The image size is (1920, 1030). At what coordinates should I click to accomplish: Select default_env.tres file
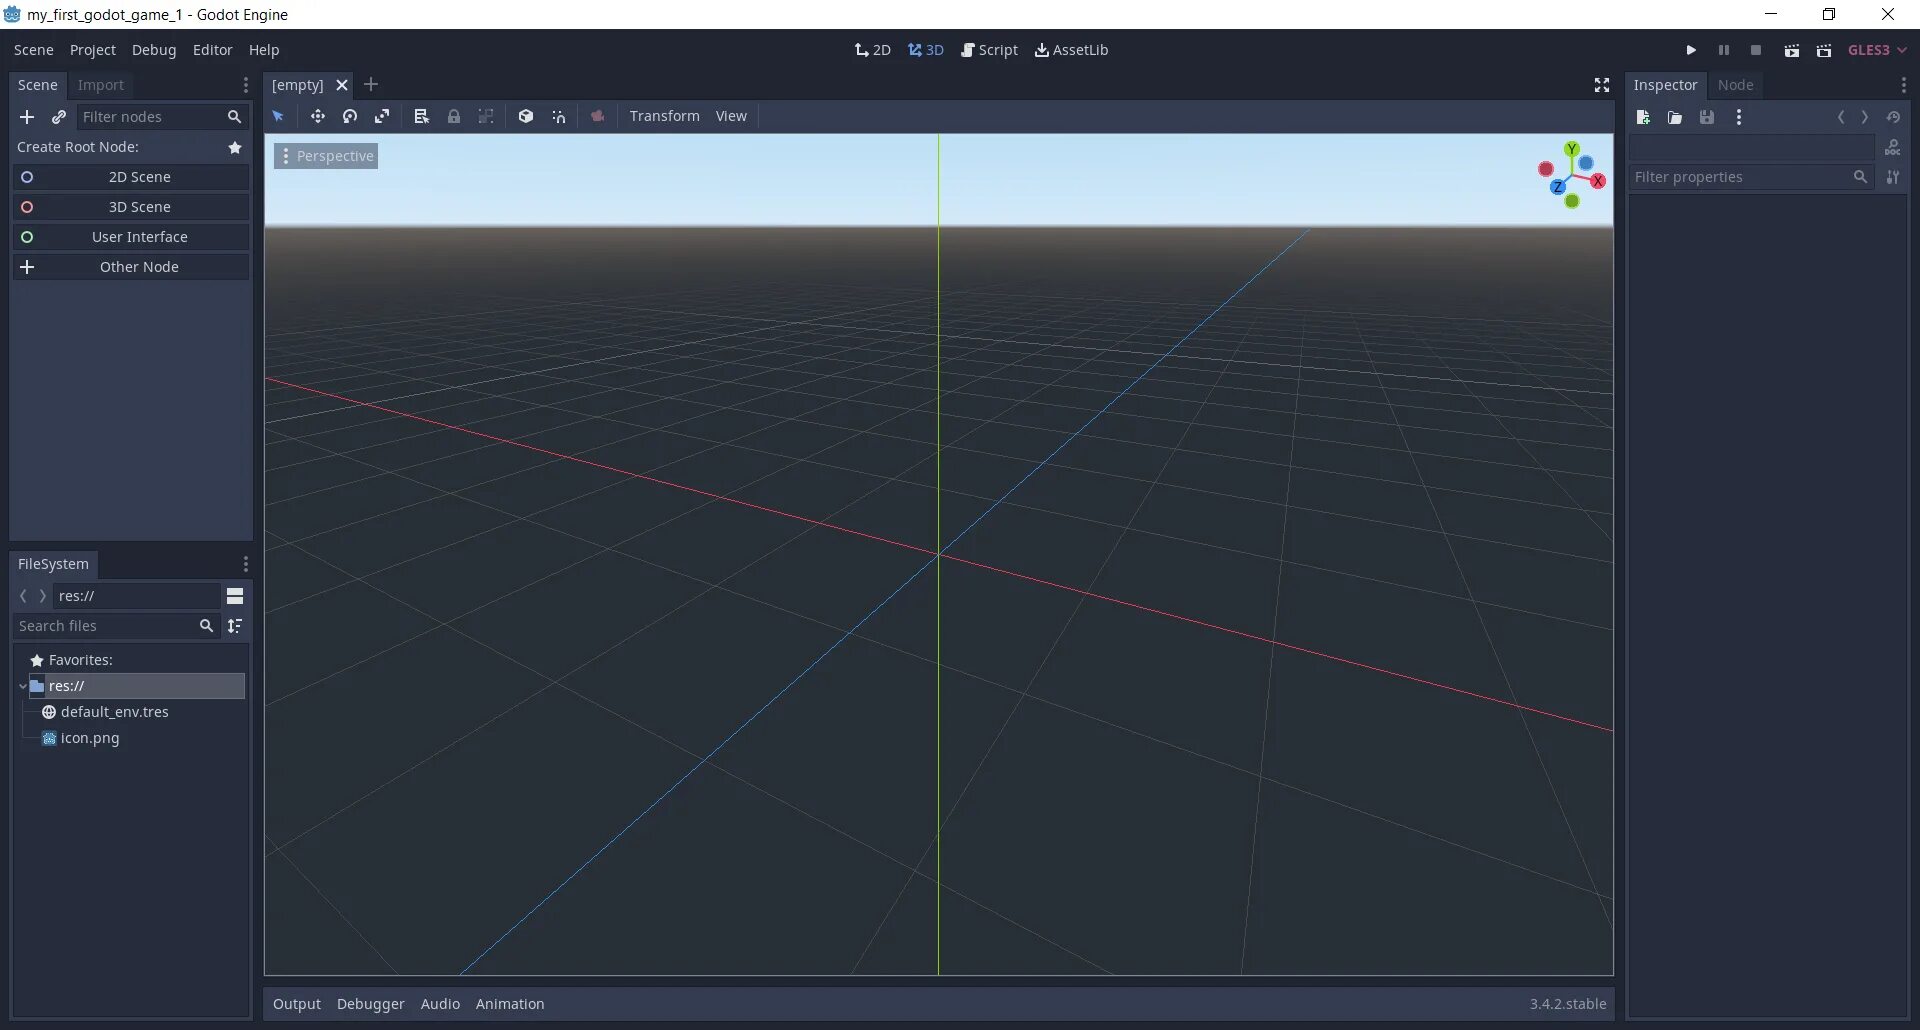(x=114, y=712)
